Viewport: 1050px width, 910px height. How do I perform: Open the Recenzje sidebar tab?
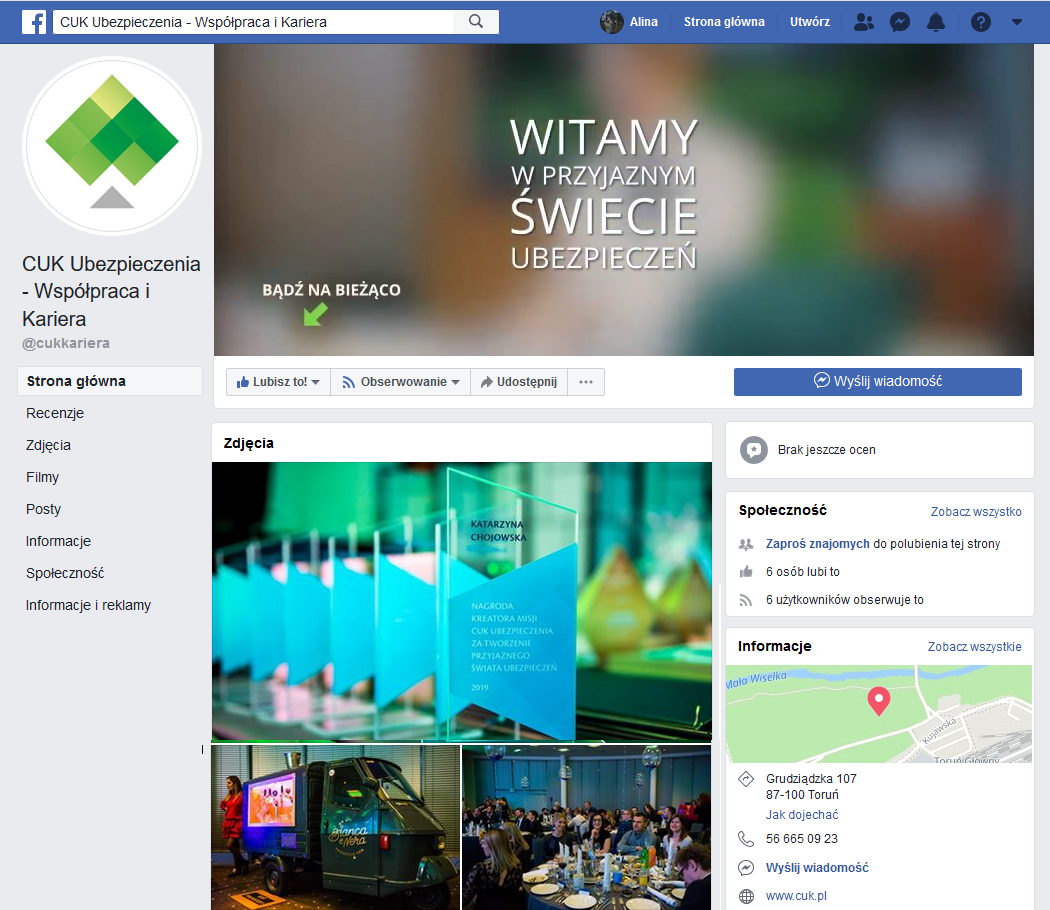click(55, 413)
